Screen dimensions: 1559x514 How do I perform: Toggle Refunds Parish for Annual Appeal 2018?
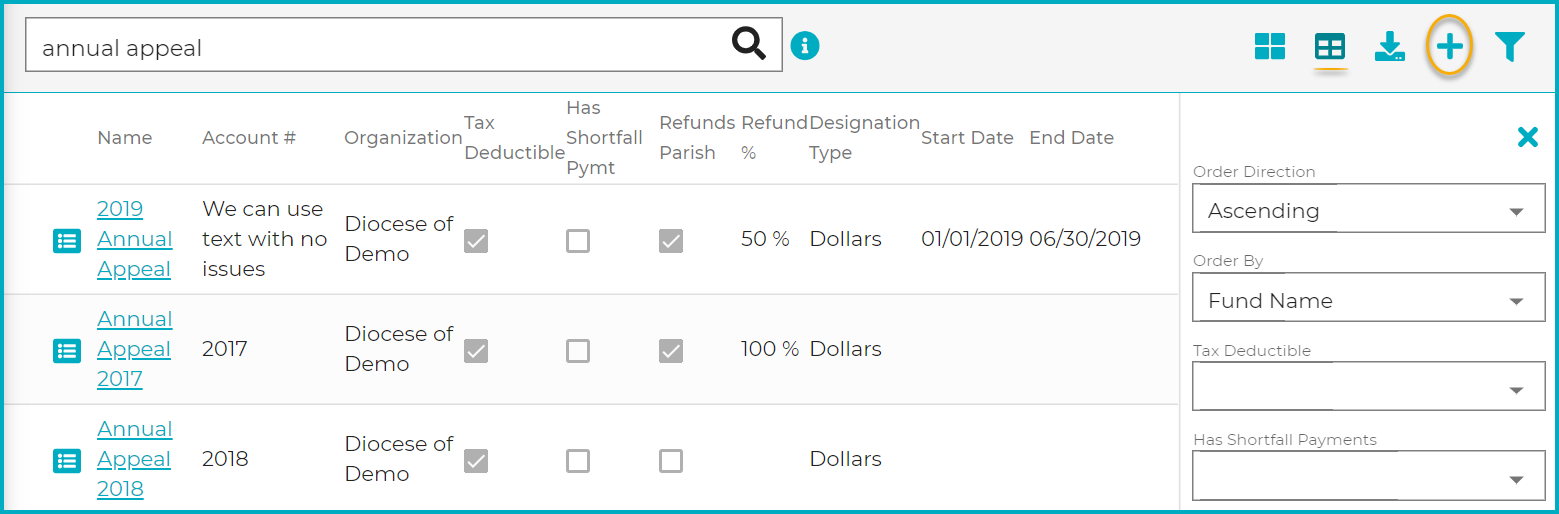tap(671, 460)
